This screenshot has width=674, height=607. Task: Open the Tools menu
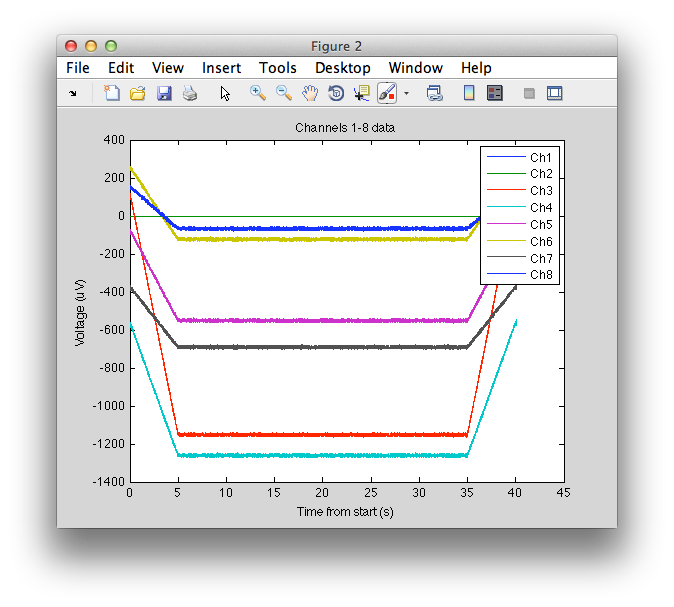(278, 68)
